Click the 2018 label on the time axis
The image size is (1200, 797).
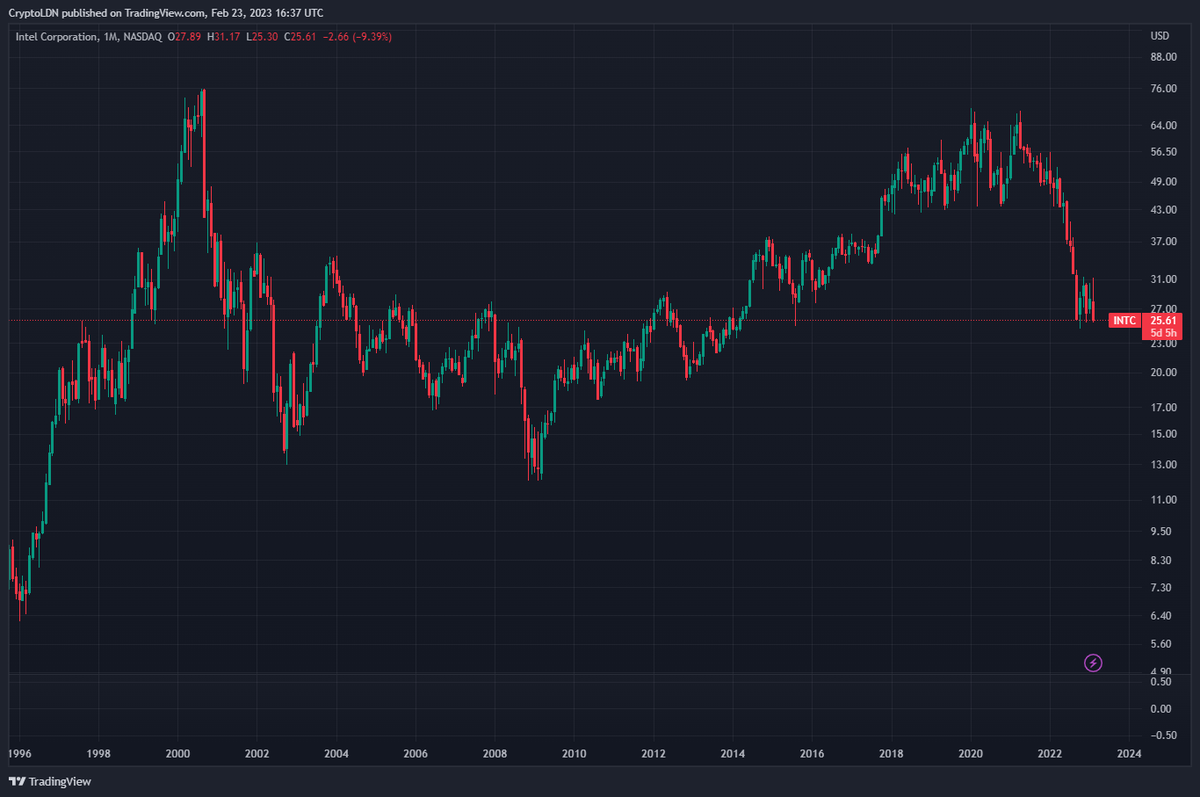click(x=892, y=754)
